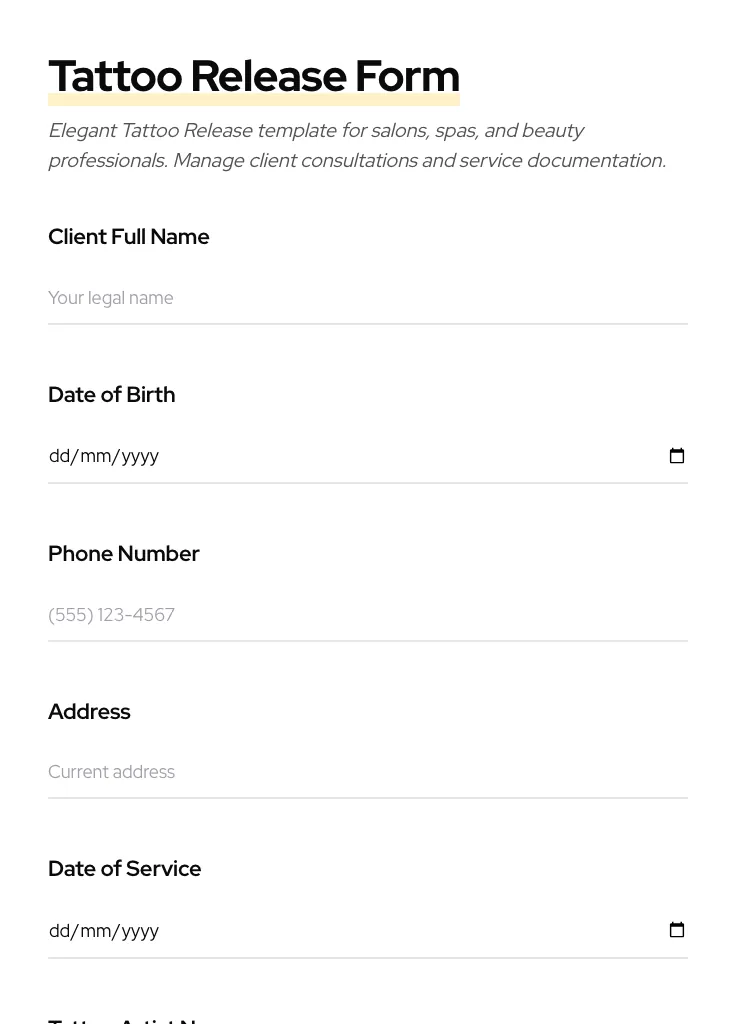Select the year segment in Date of Birth
The image size is (736, 1024).
pos(140,456)
